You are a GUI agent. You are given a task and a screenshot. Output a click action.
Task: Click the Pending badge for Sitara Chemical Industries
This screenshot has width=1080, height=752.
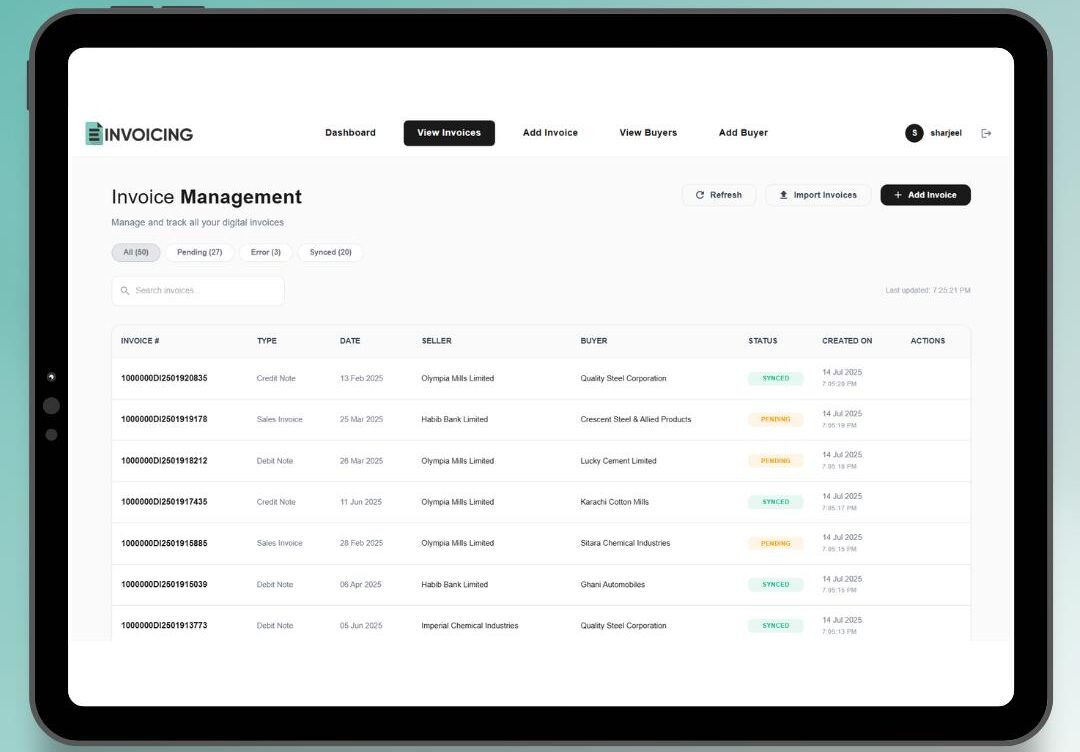(x=776, y=543)
